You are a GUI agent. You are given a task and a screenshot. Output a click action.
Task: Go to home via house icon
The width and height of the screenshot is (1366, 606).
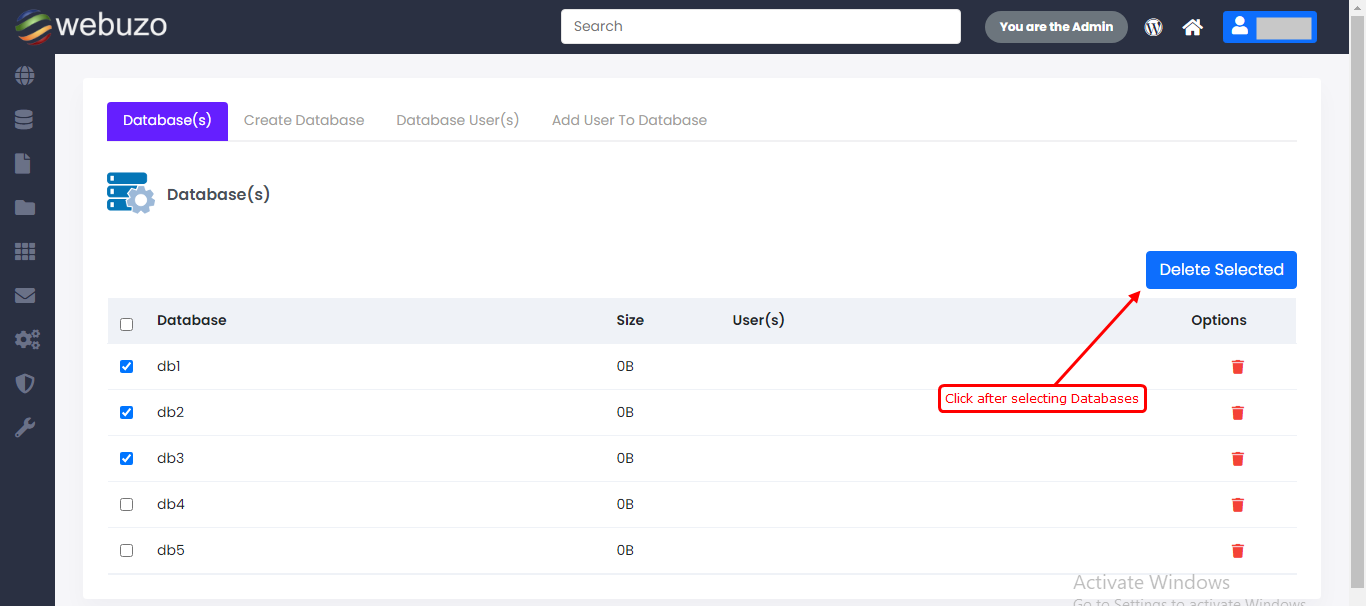pyautogui.click(x=1192, y=27)
